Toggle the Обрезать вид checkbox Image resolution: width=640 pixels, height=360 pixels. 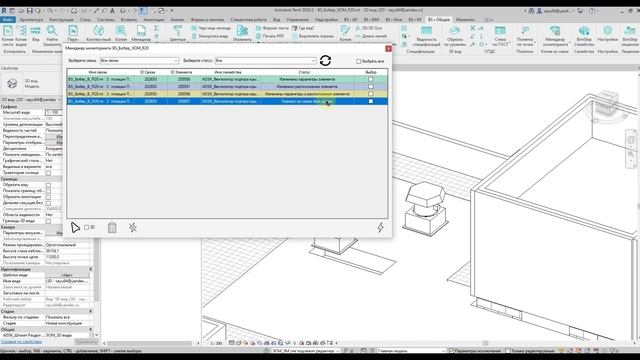pyautogui.click(x=48, y=185)
